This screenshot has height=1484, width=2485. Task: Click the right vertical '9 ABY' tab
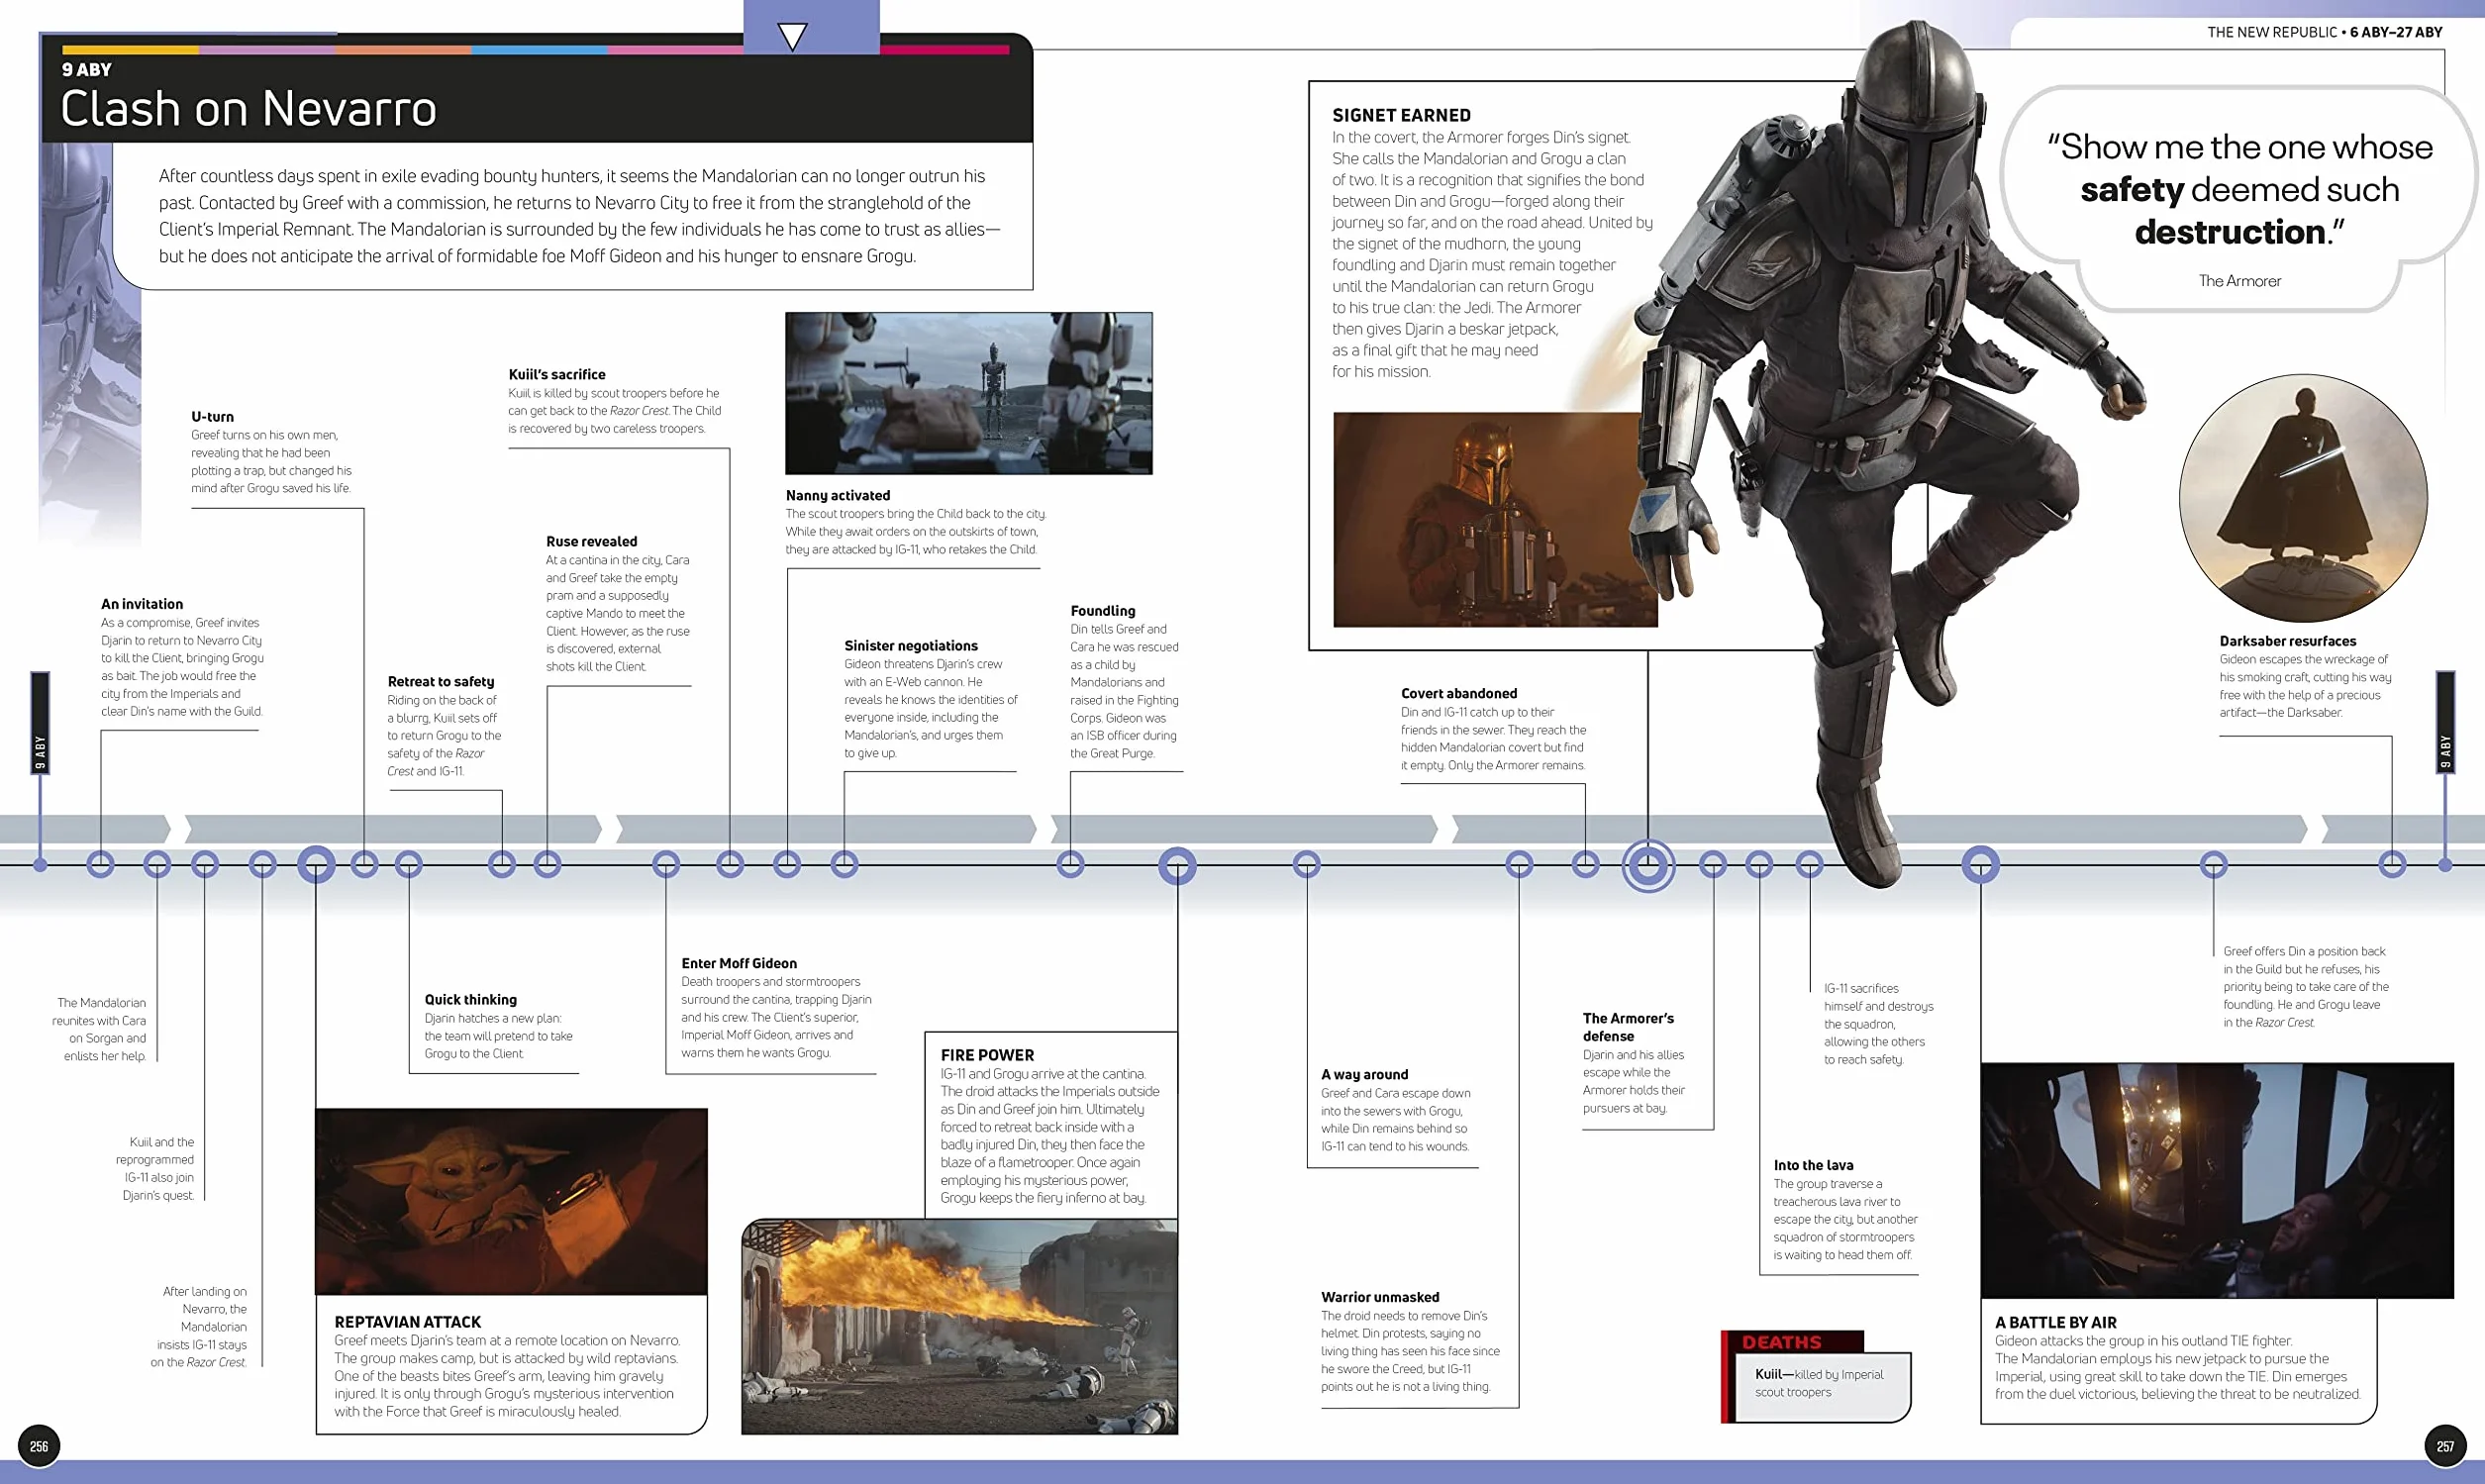[2445, 723]
